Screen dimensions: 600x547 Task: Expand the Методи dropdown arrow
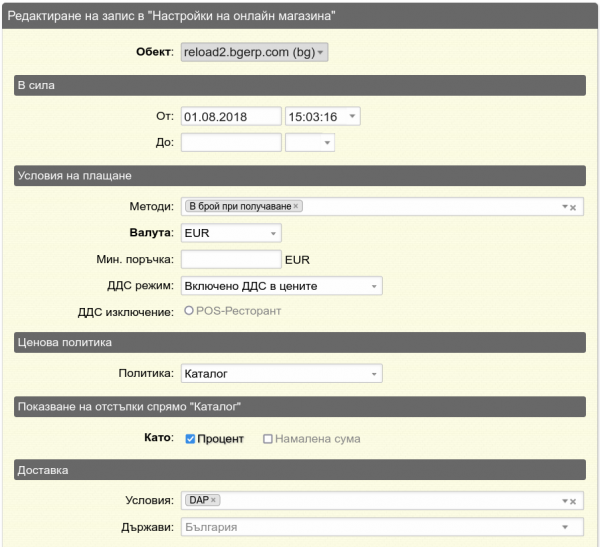[x=564, y=207]
